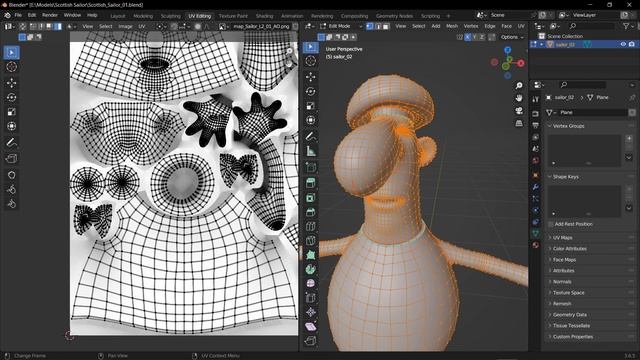Screen dimensions: 640x360
Task: Select the Rip Region tool in the UV editor
Action: pyautogui.click(x=11, y=158)
